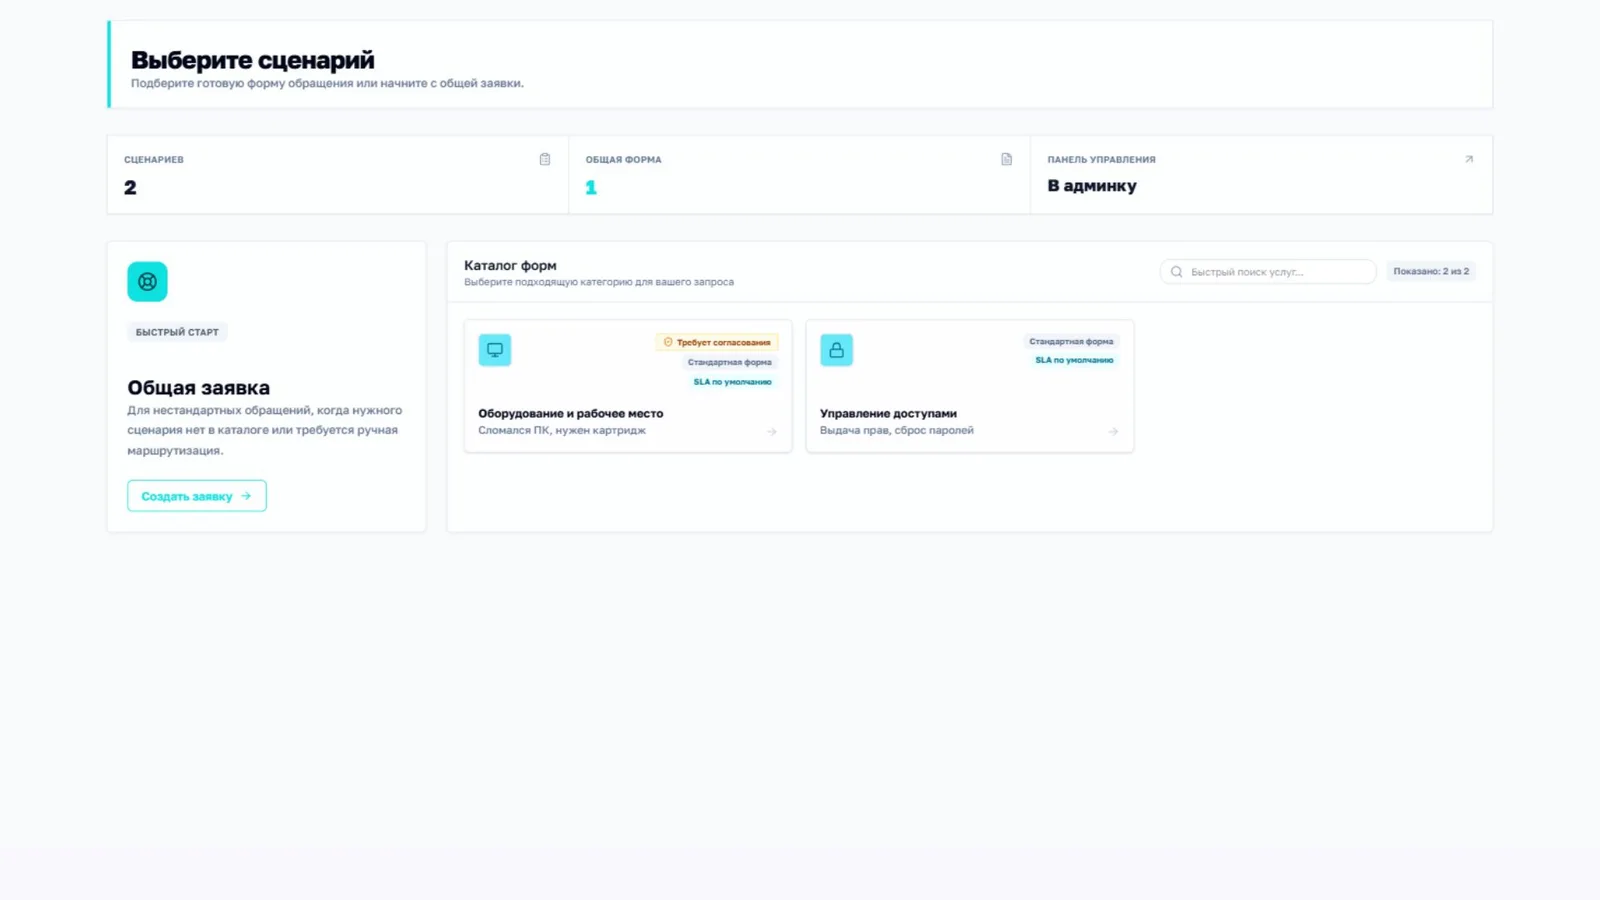This screenshot has height=900, width=1600.
Task: Click the Выберите сценарий title
Action: [253, 60]
